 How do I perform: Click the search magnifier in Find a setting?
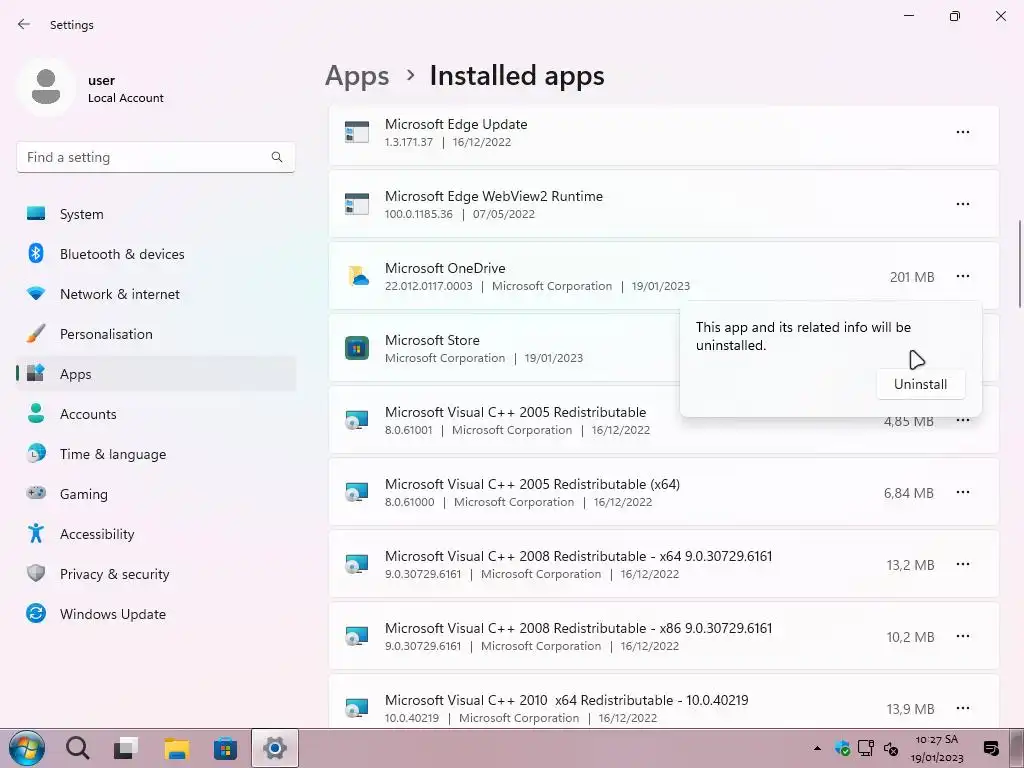click(x=277, y=157)
